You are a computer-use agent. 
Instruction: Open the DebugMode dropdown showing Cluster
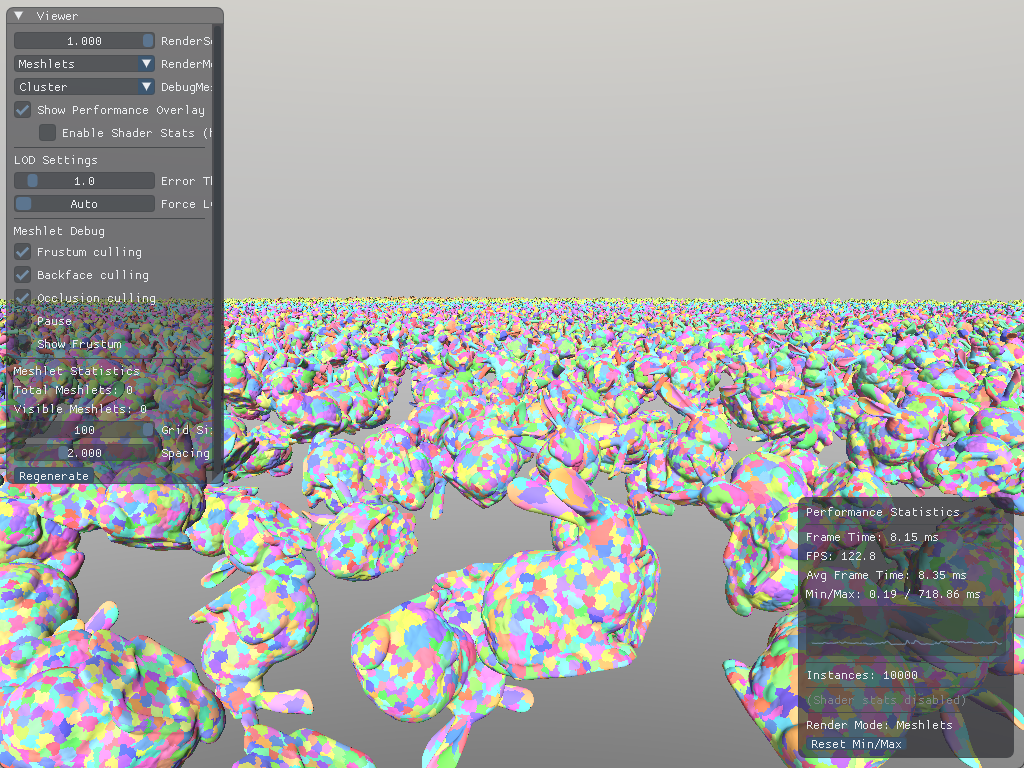point(85,87)
